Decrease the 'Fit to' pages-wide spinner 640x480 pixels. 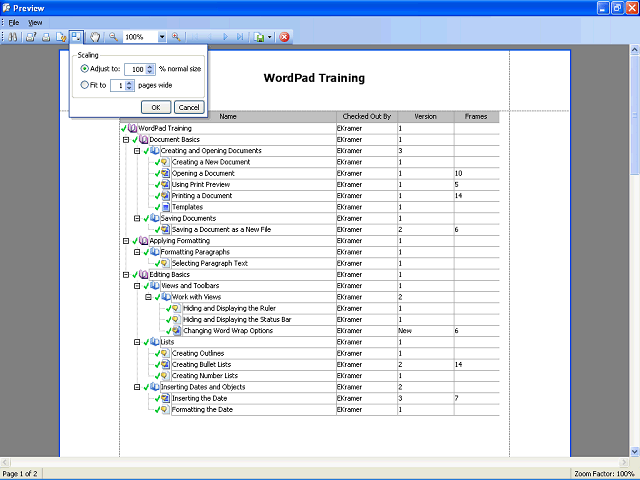129,88
